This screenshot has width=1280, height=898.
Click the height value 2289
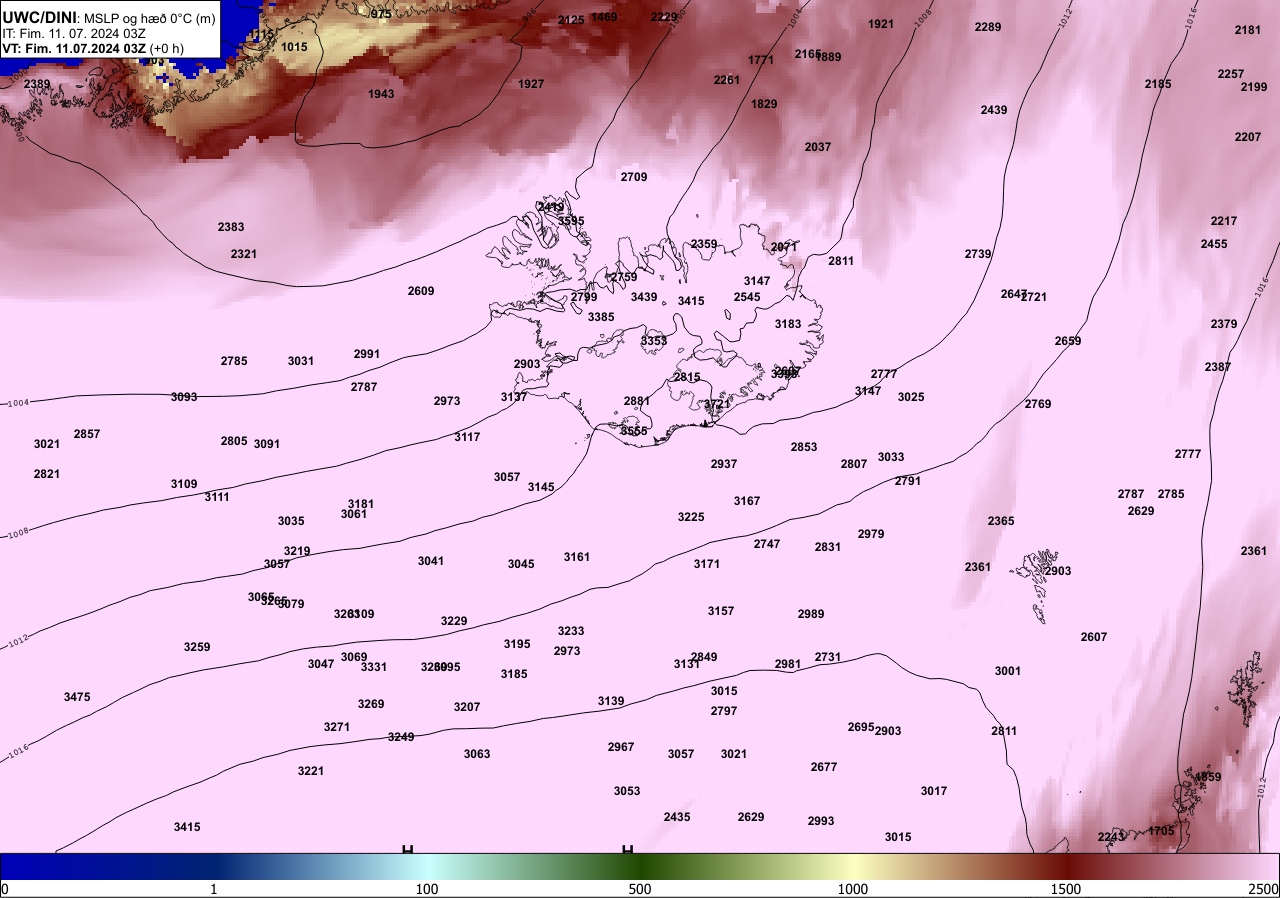coord(988,27)
